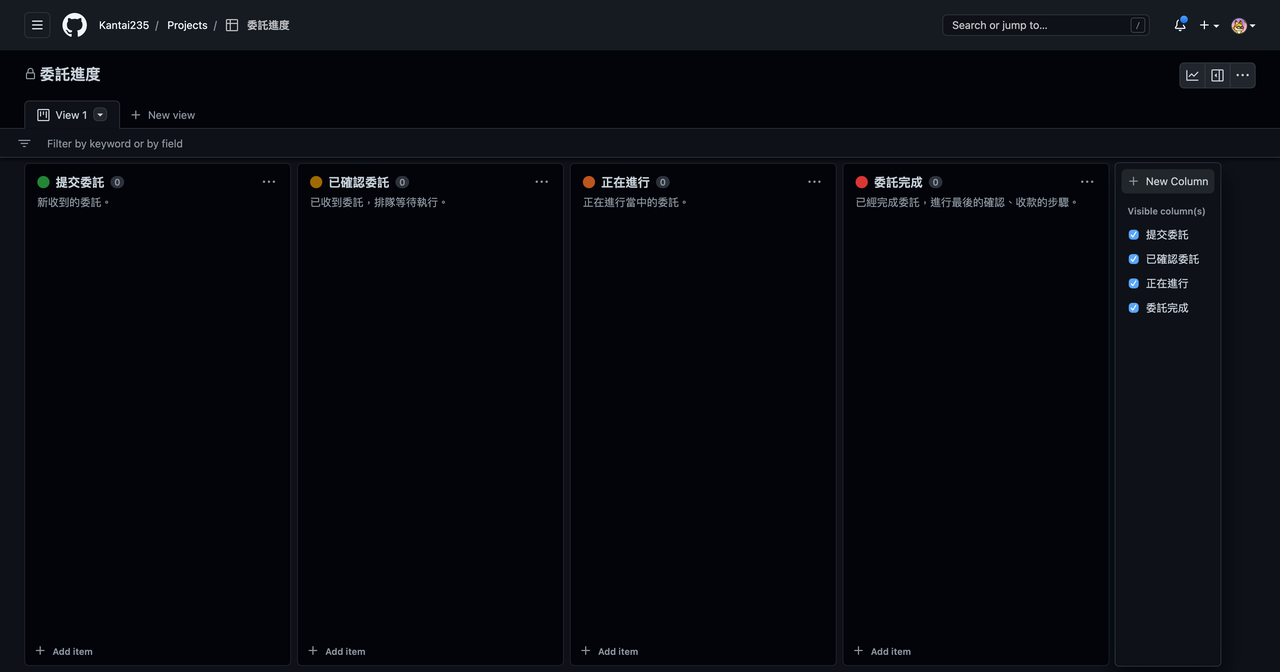The width and height of the screenshot is (1280, 672).
Task: Open the project options ellipsis menu
Action: 1242,74
